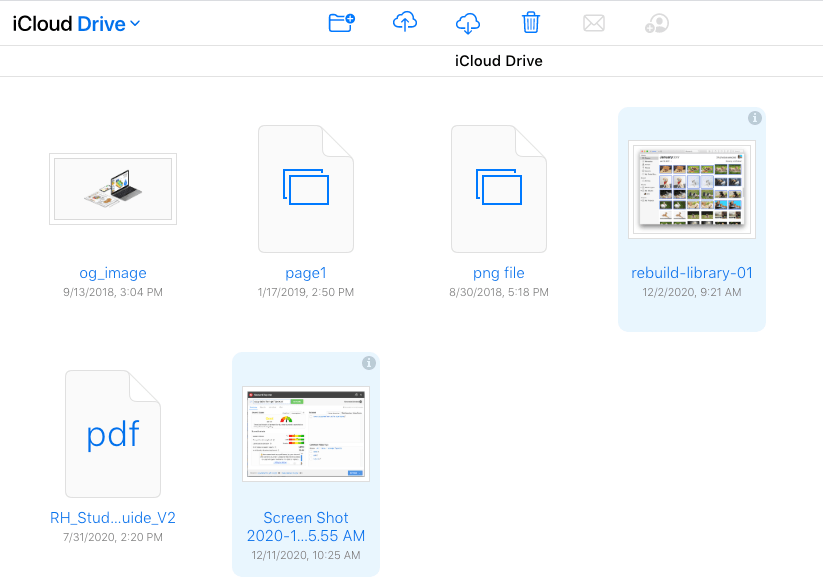Viewport: 823px width, 584px height.
Task: Click the email sharing icon
Action: [x=593, y=22]
